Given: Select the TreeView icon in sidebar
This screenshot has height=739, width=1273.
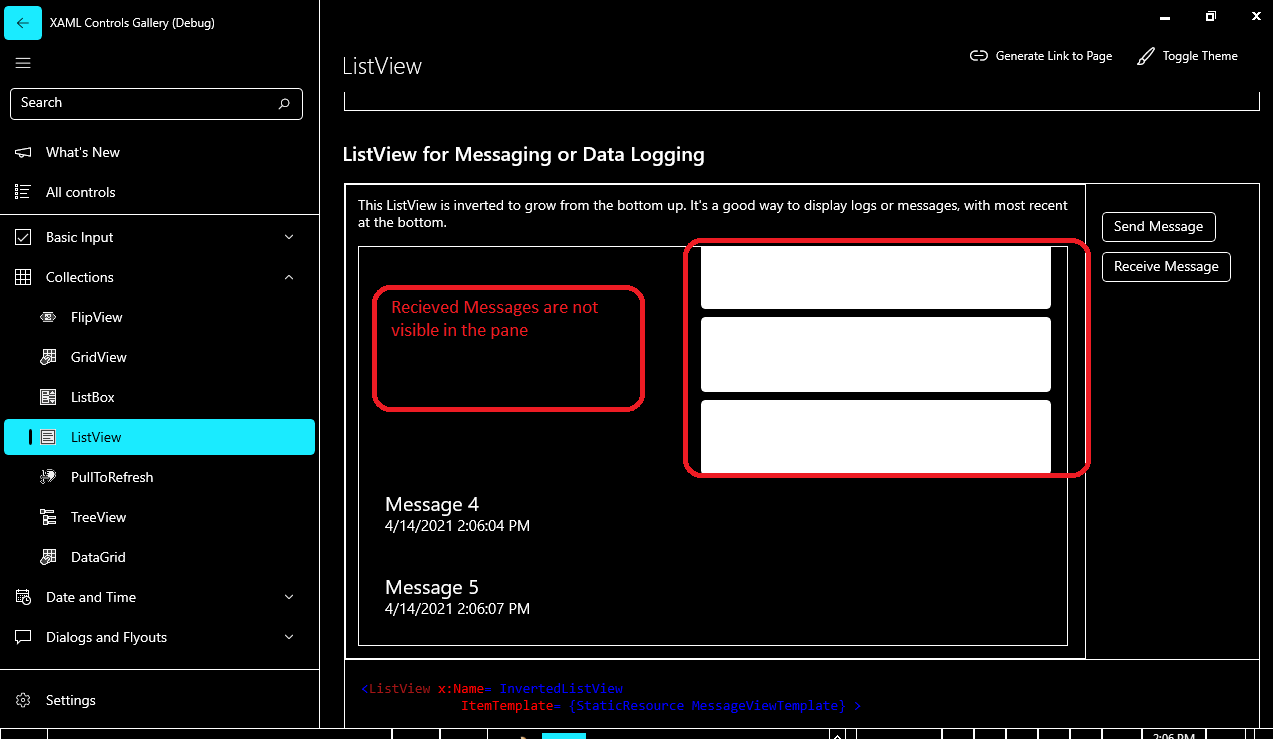Looking at the screenshot, I should [x=48, y=517].
